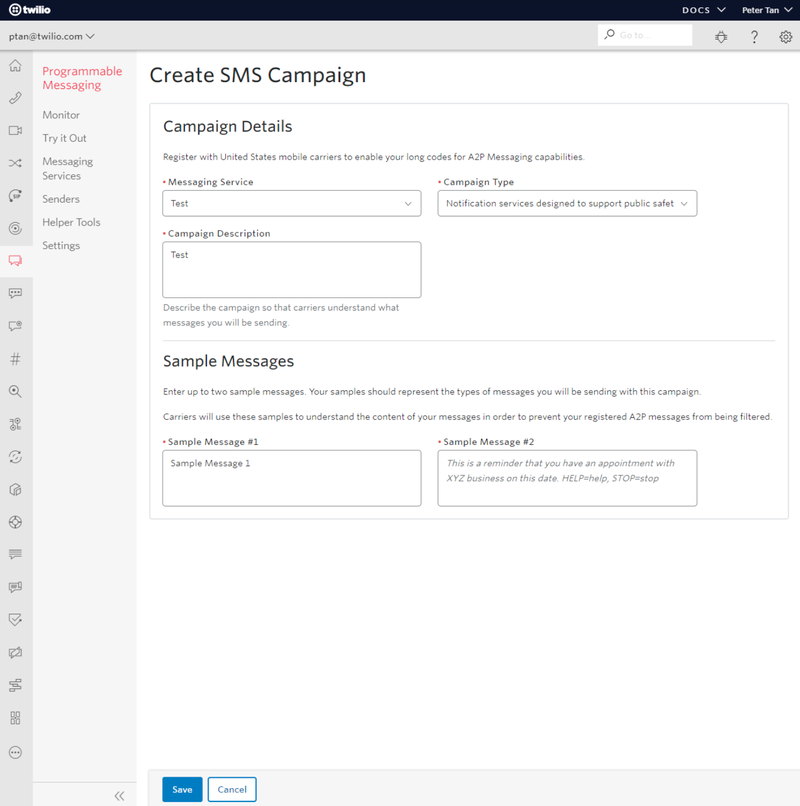Click the four-squares grid icon in sidebar
800x806 pixels.
(15, 718)
